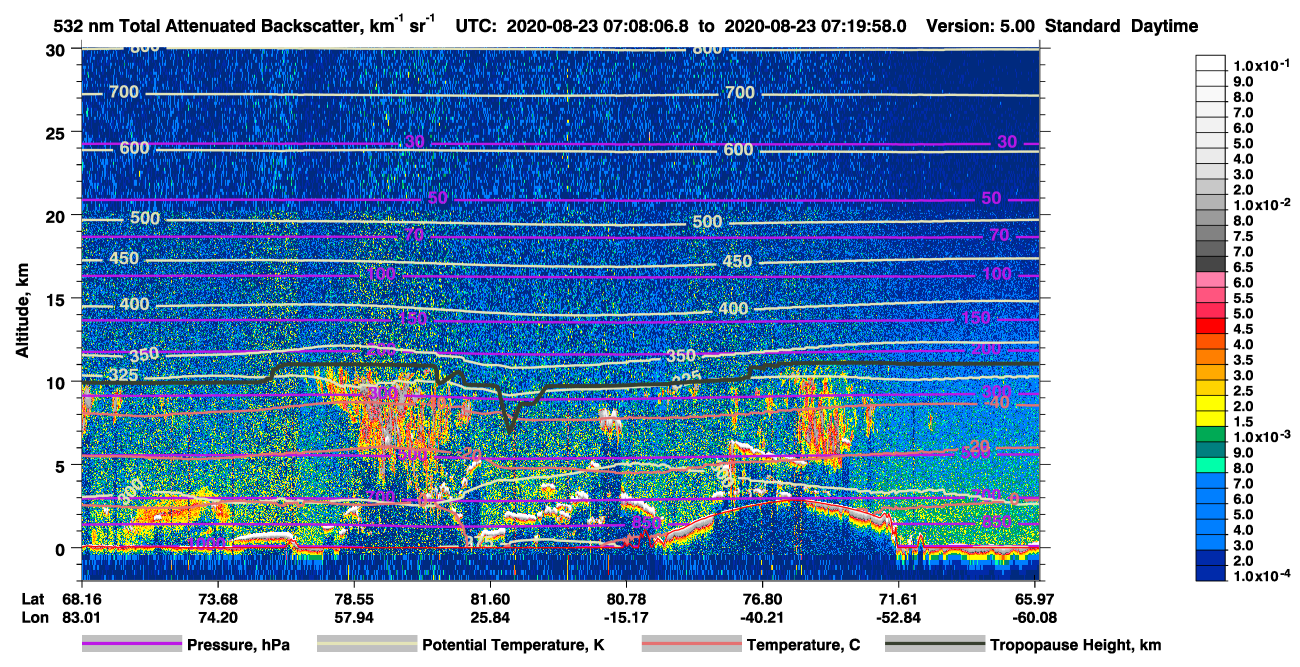Click the altitude tick label 0
Screen dimensions: 1300x667
(63, 548)
